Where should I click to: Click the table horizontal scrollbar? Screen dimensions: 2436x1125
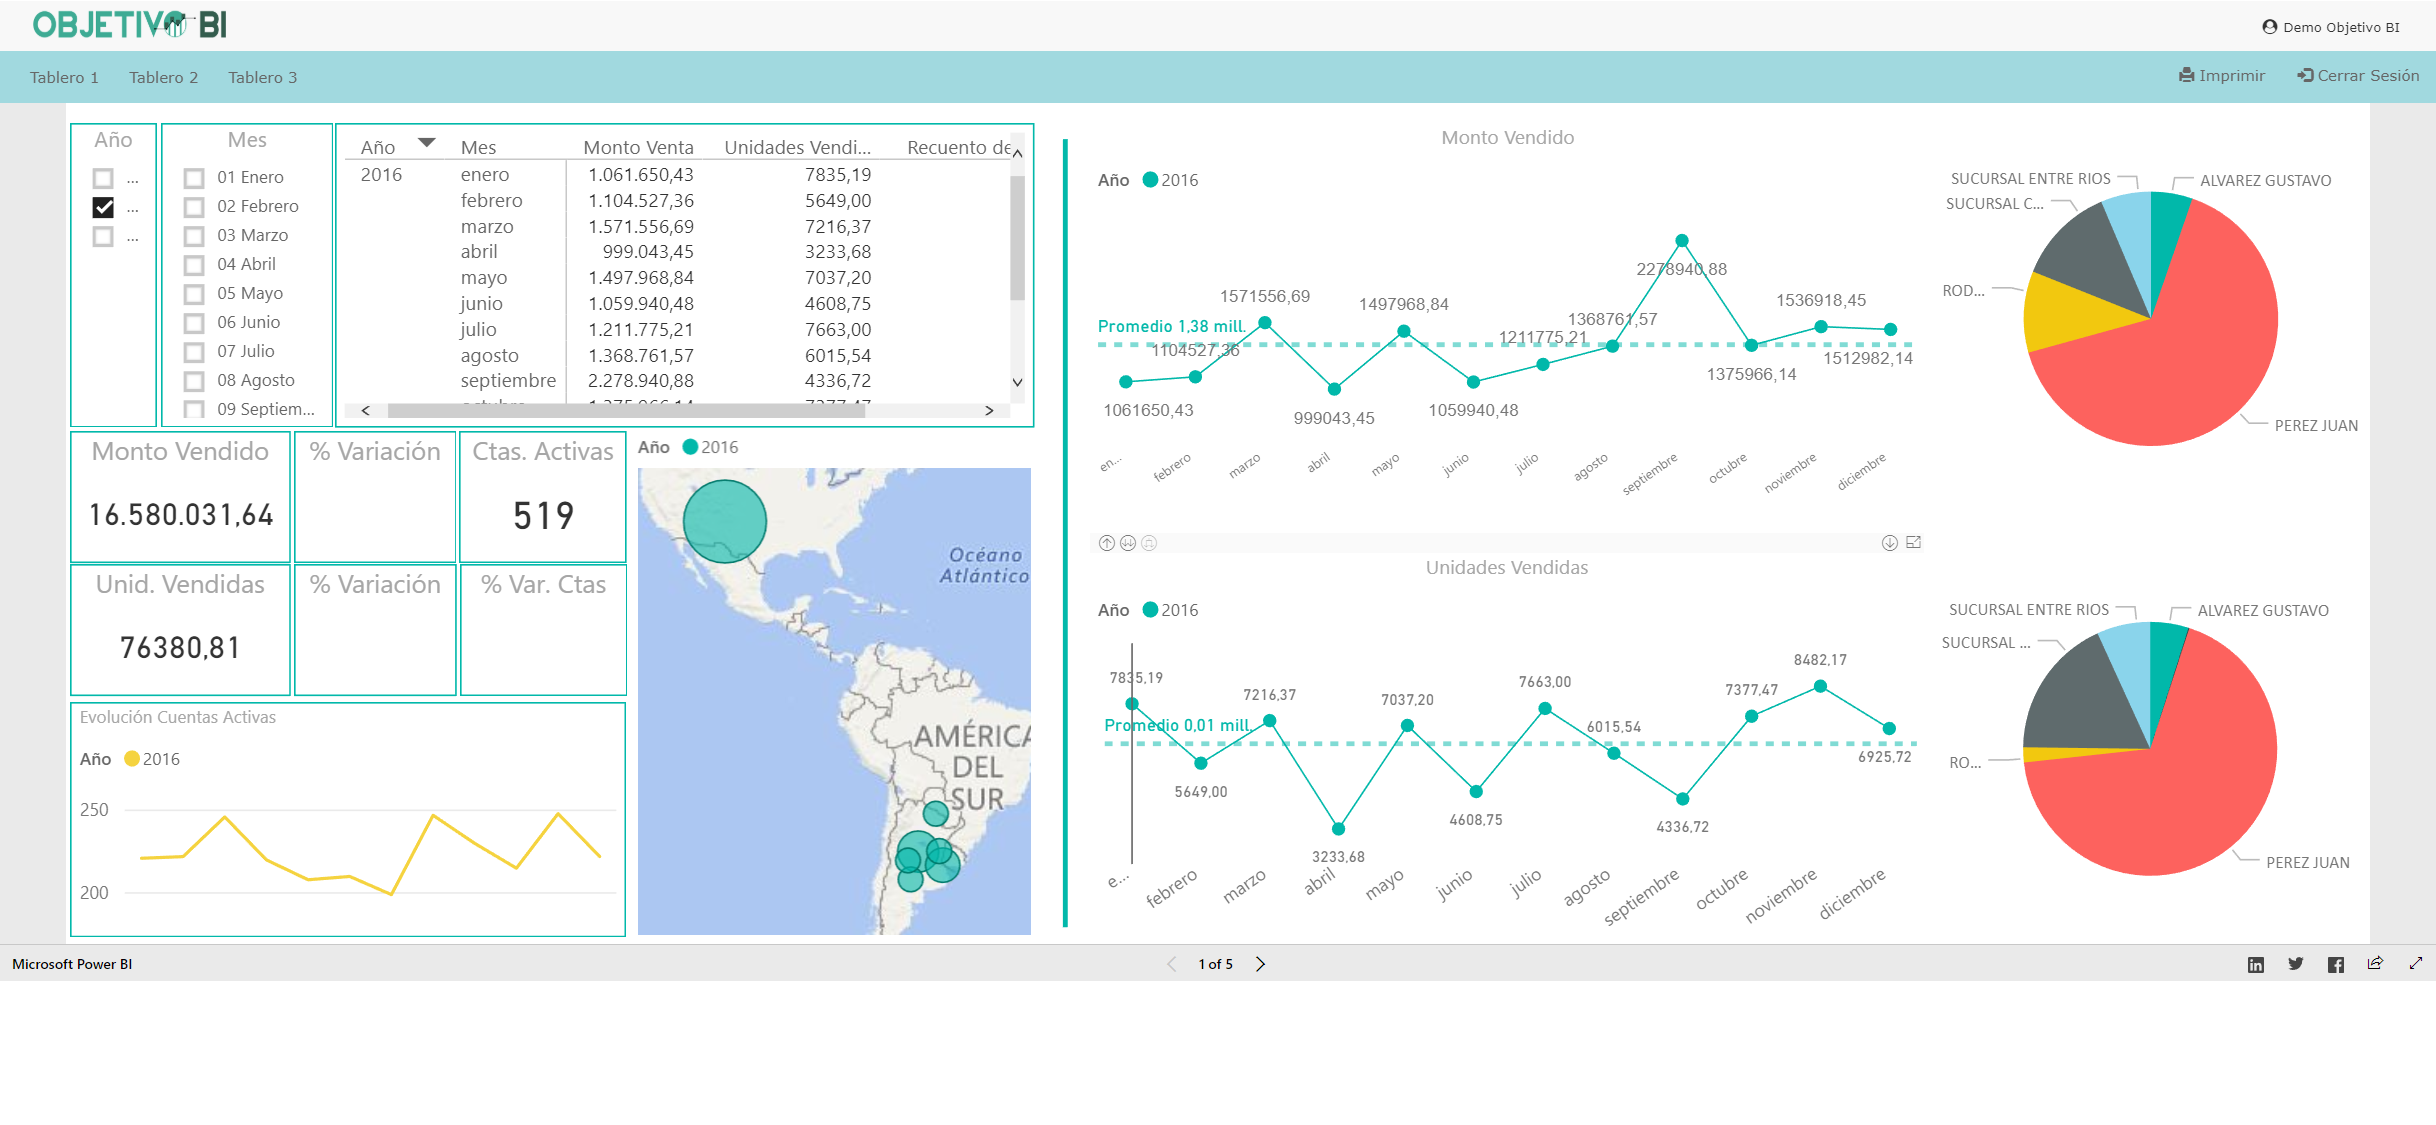coord(626,410)
